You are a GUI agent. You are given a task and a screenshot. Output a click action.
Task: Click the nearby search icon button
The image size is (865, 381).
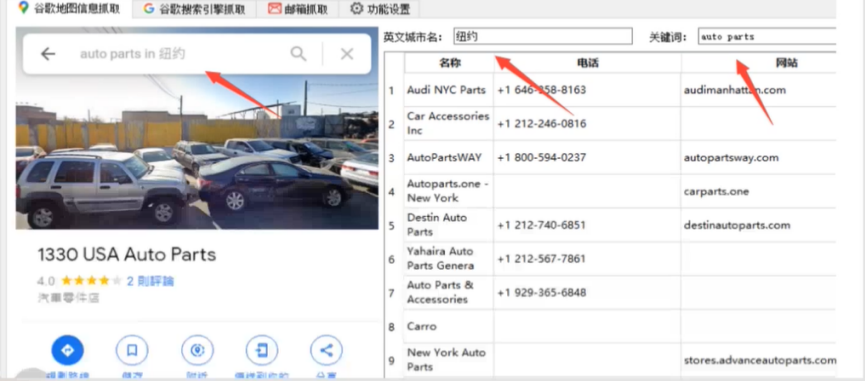[197, 350]
